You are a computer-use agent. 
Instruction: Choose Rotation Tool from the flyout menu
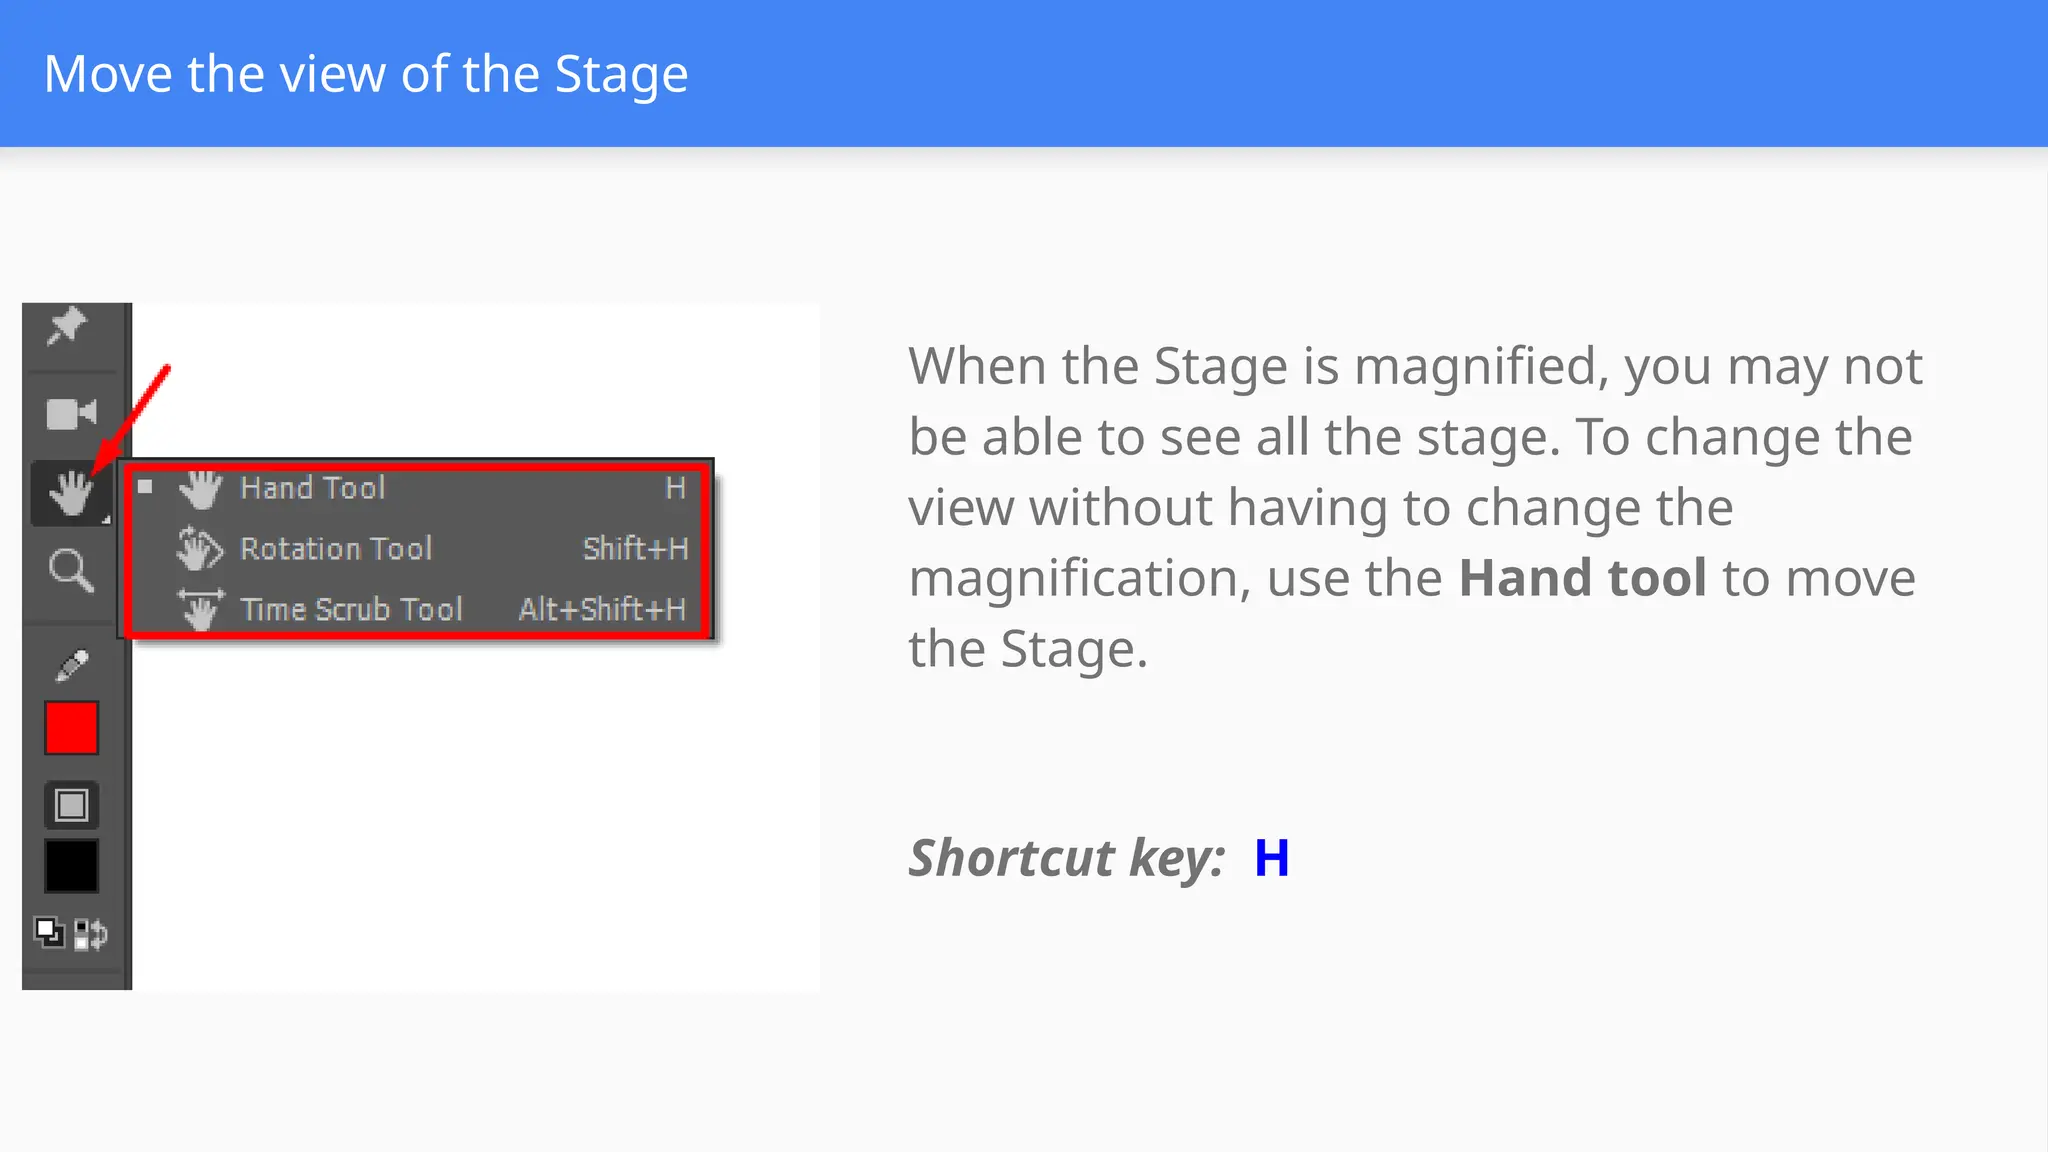[336, 549]
